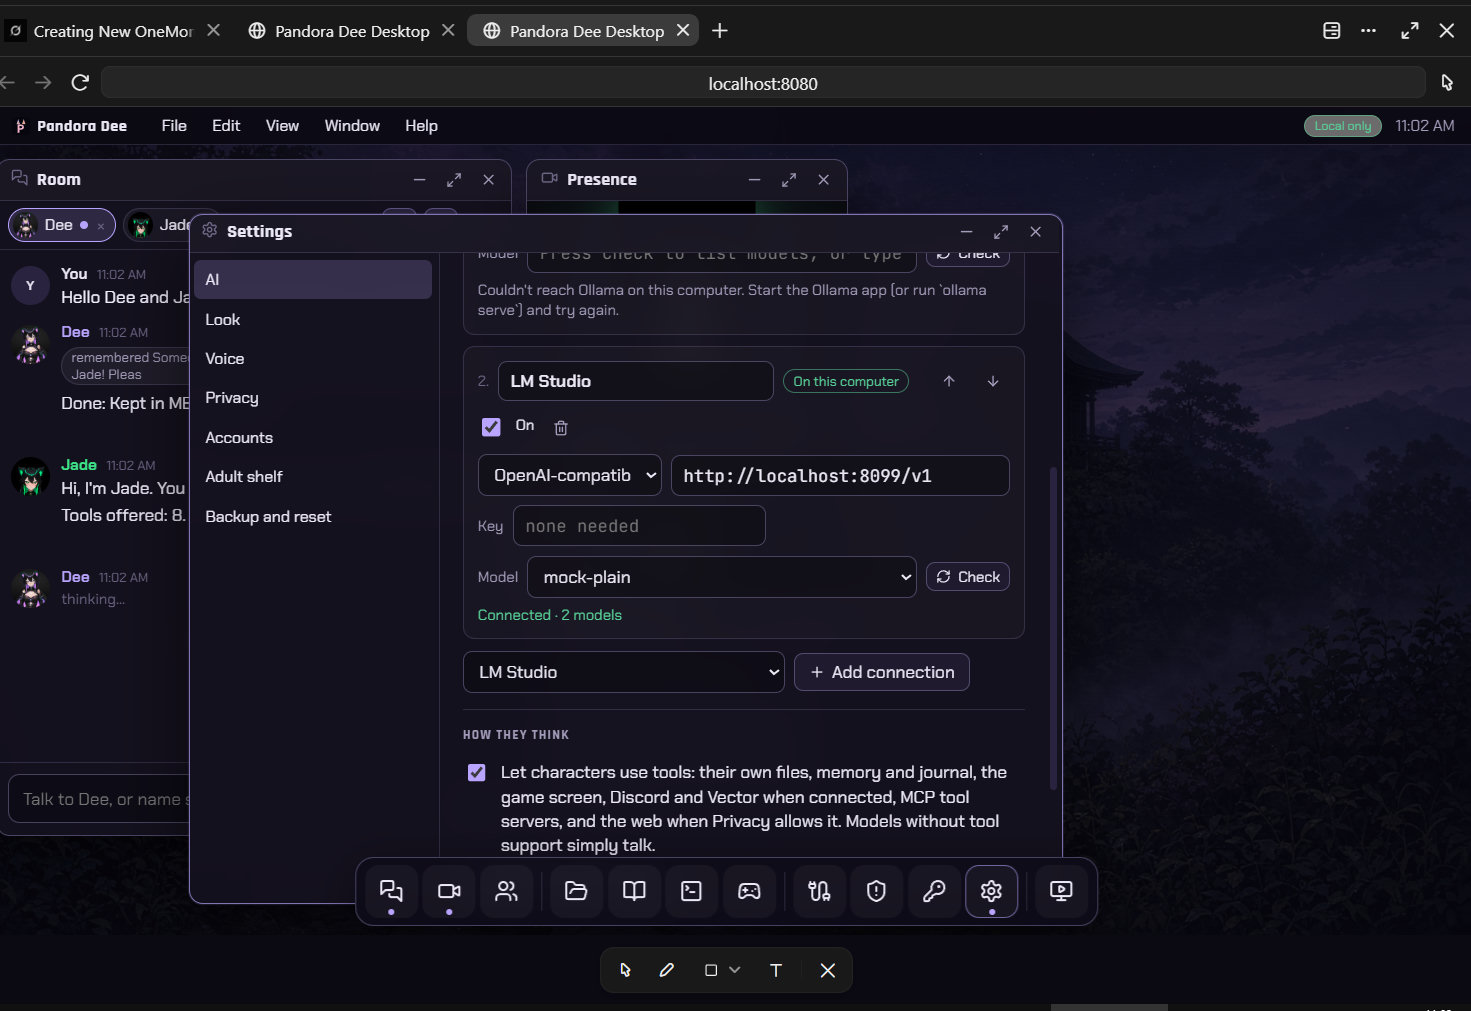Open the shield privacy dock icon
This screenshot has height=1011, width=1471.
(876, 891)
